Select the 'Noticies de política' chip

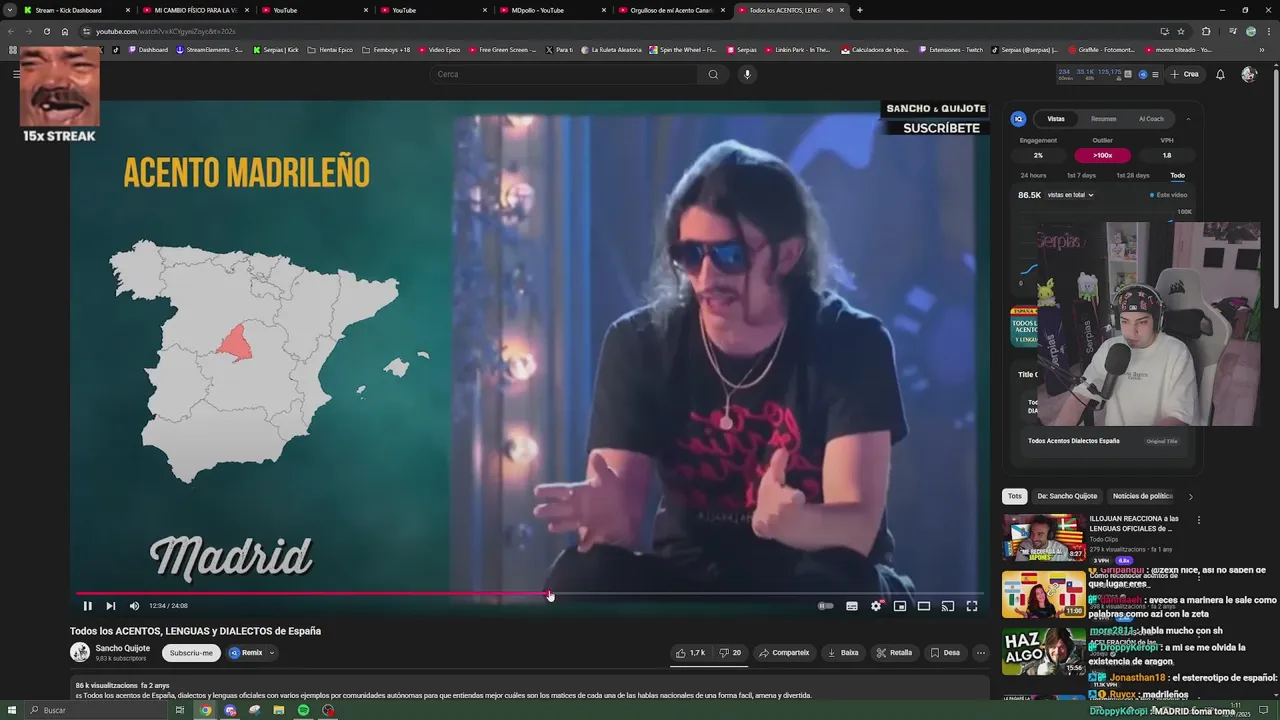click(x=1143, y=496)
